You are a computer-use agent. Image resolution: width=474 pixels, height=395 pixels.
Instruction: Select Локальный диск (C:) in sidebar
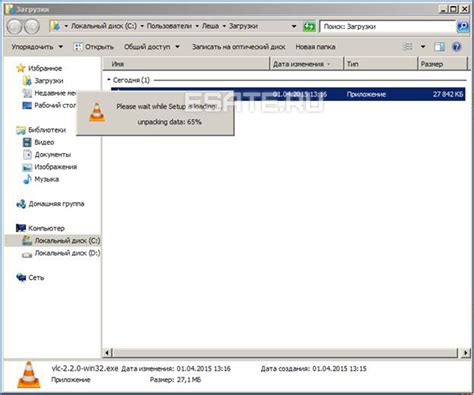pyautogui.click(x=67, y=241)
